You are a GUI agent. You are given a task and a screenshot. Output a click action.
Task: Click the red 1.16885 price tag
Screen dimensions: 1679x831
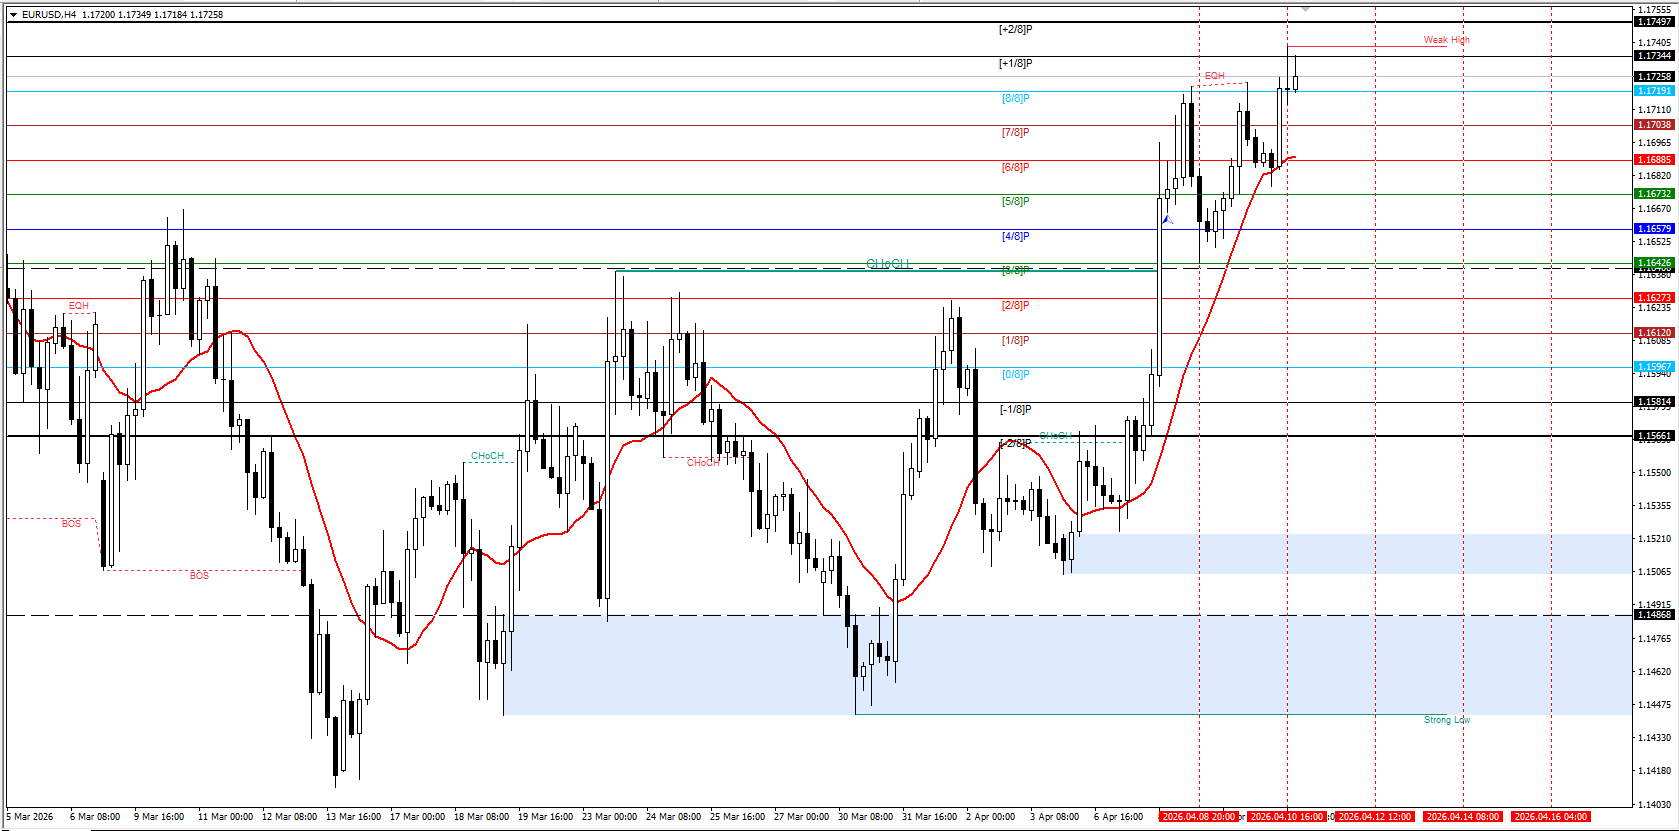[1654, 159]
